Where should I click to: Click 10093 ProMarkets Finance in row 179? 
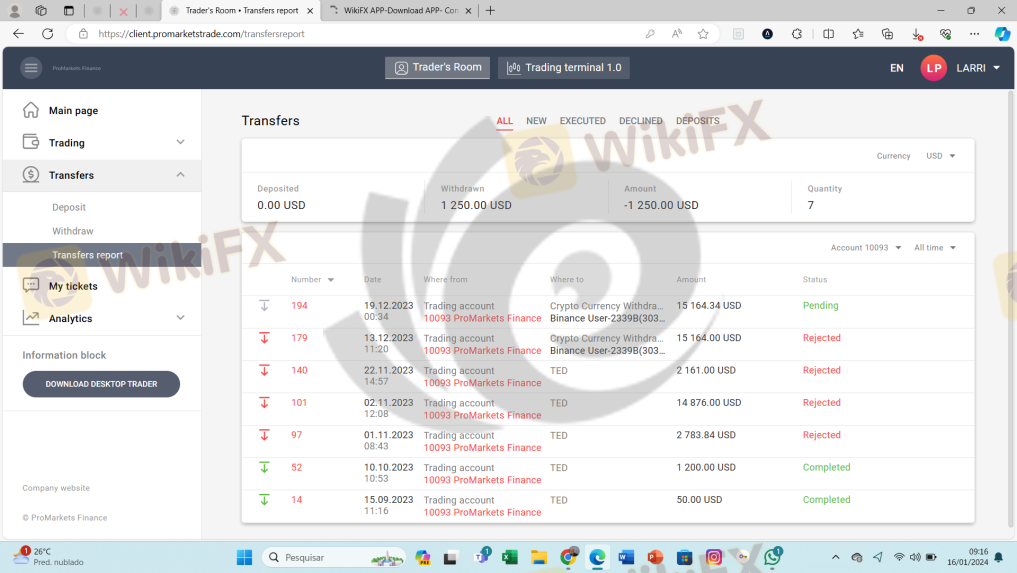(x=482, y=350)
